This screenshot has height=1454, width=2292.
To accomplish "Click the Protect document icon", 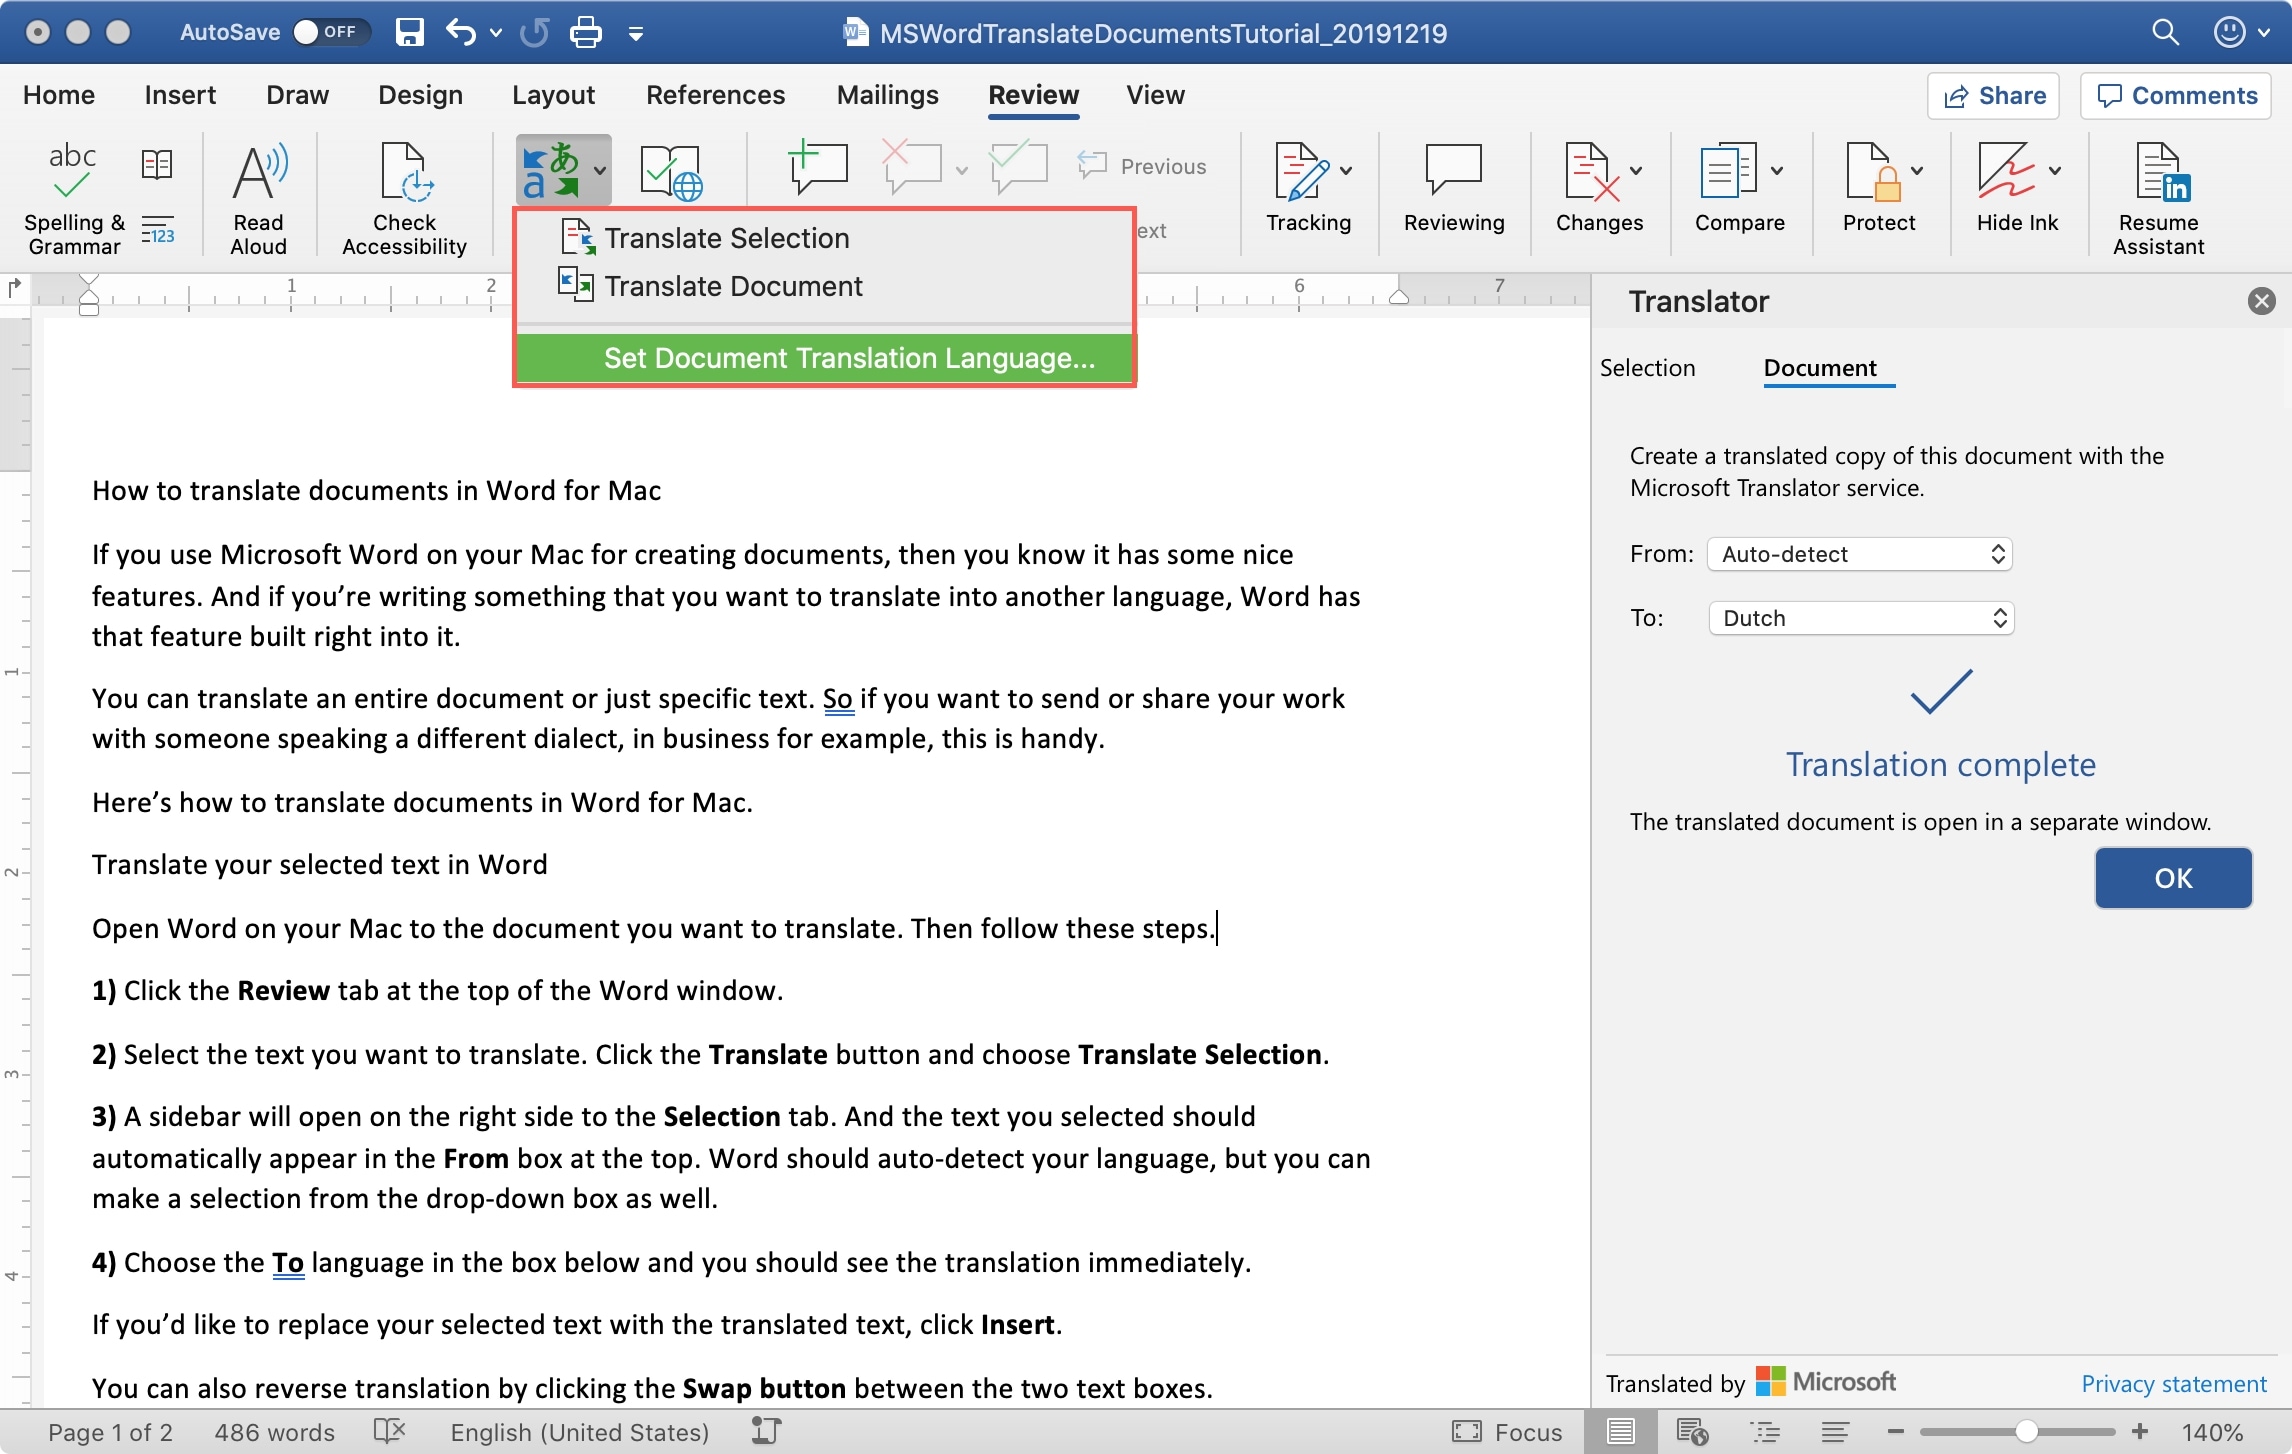I will (x=1872, y=171).
